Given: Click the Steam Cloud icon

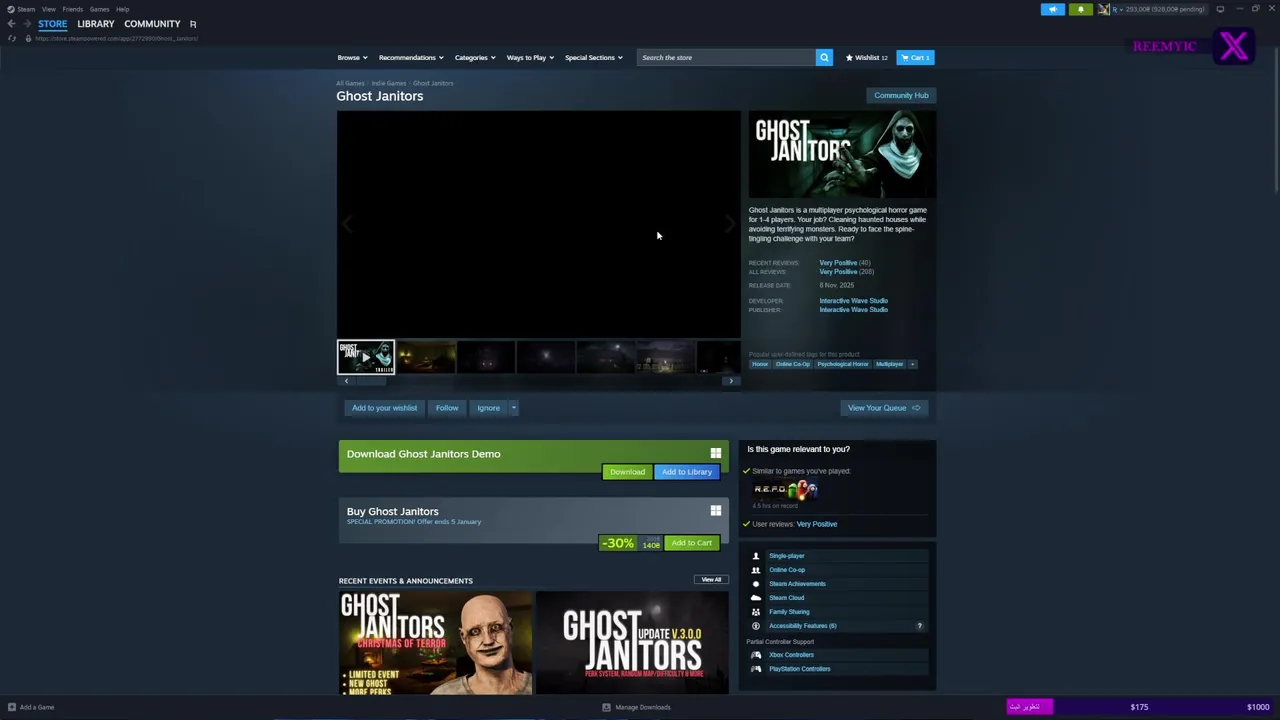Looking at the screenshot, I should point(756,598).
